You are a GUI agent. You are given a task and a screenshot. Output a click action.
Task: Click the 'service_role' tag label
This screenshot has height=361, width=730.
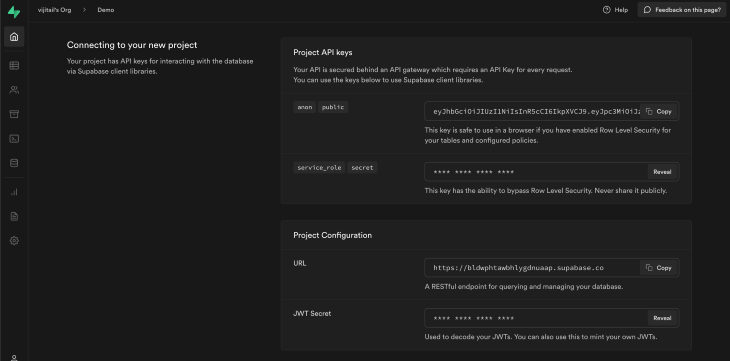[319, 168]
